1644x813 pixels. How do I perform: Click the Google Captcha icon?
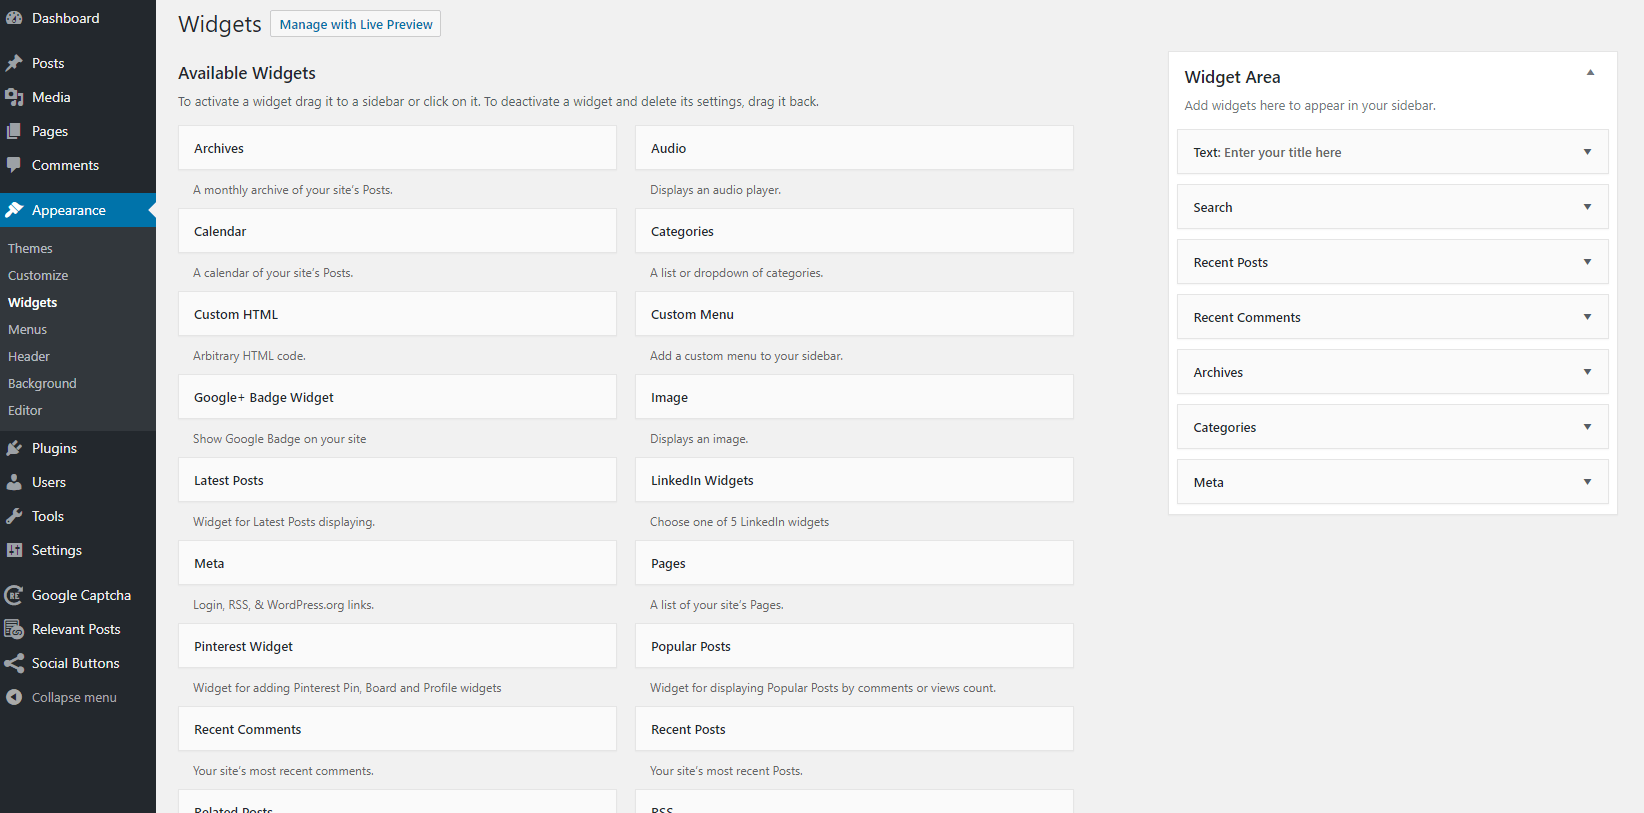(x=14, y=595)
